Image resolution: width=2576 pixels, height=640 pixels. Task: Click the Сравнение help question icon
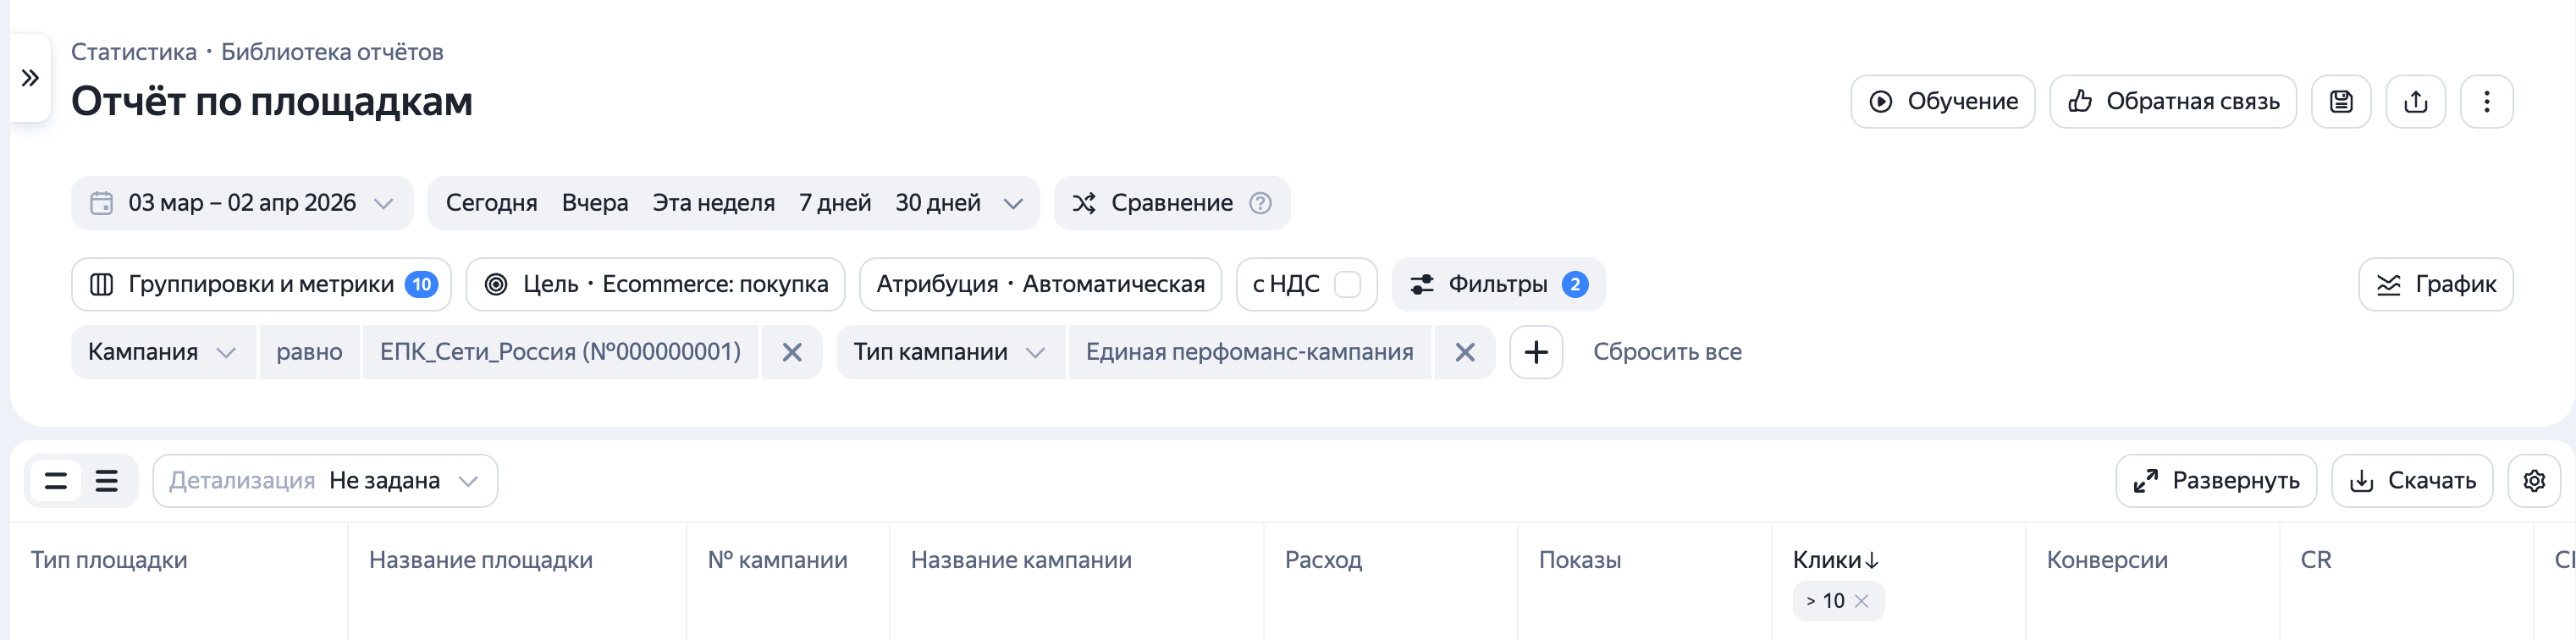click(x=1261, y=203)
